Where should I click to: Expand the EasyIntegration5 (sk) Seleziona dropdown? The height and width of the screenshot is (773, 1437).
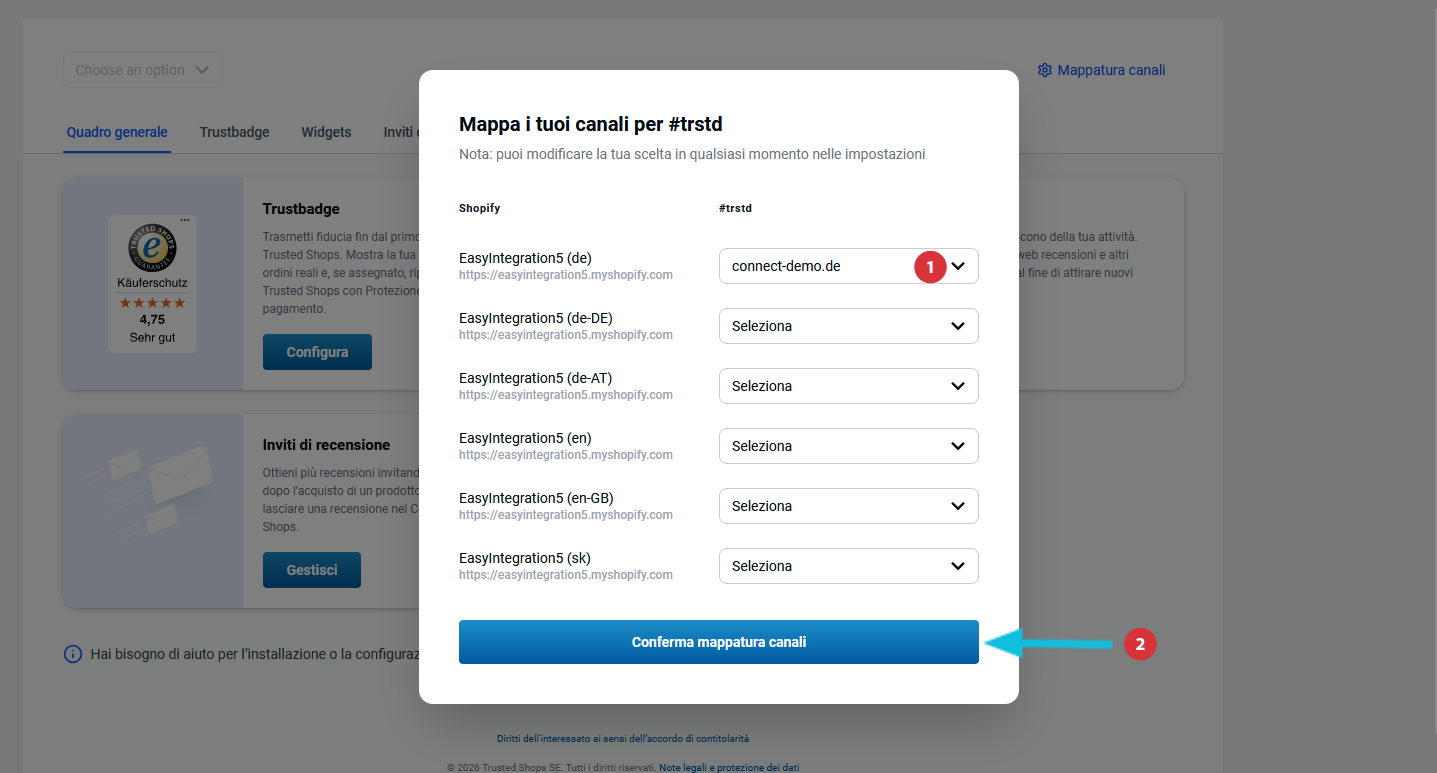pos(848,566)
